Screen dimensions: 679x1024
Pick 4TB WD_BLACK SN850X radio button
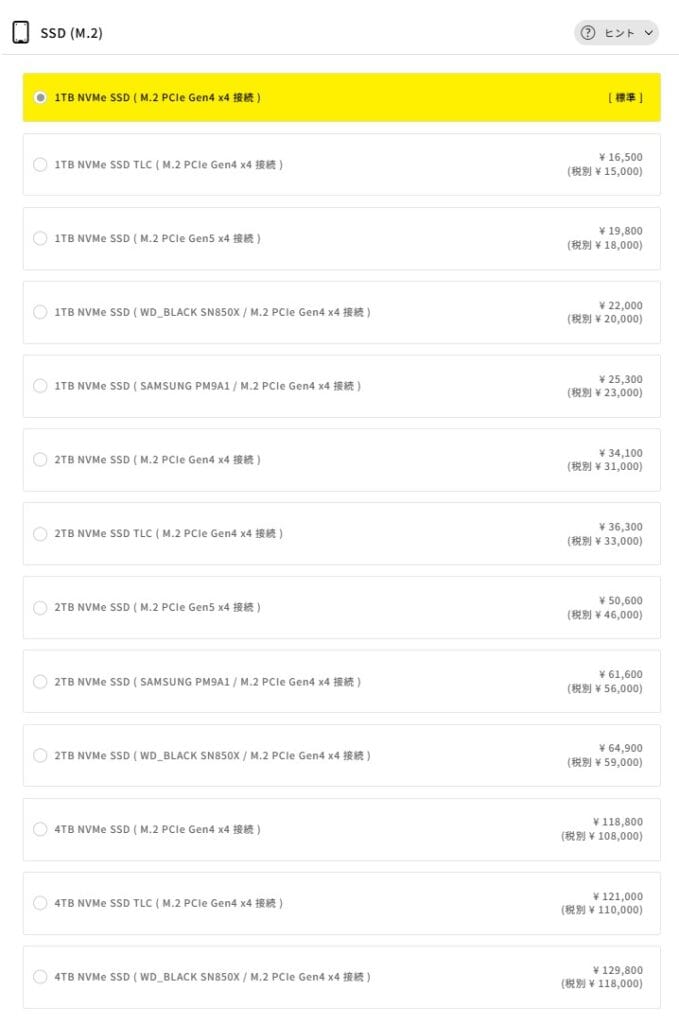point(40,977)
